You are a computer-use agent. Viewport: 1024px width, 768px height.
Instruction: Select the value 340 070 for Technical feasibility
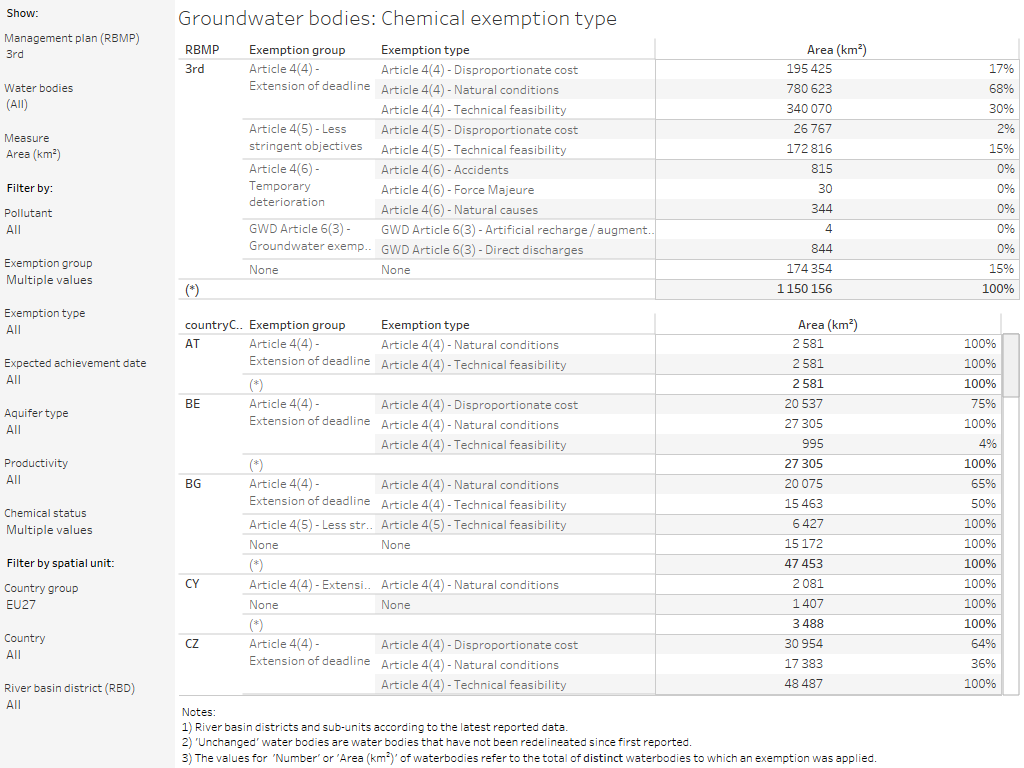coord(809,109)
